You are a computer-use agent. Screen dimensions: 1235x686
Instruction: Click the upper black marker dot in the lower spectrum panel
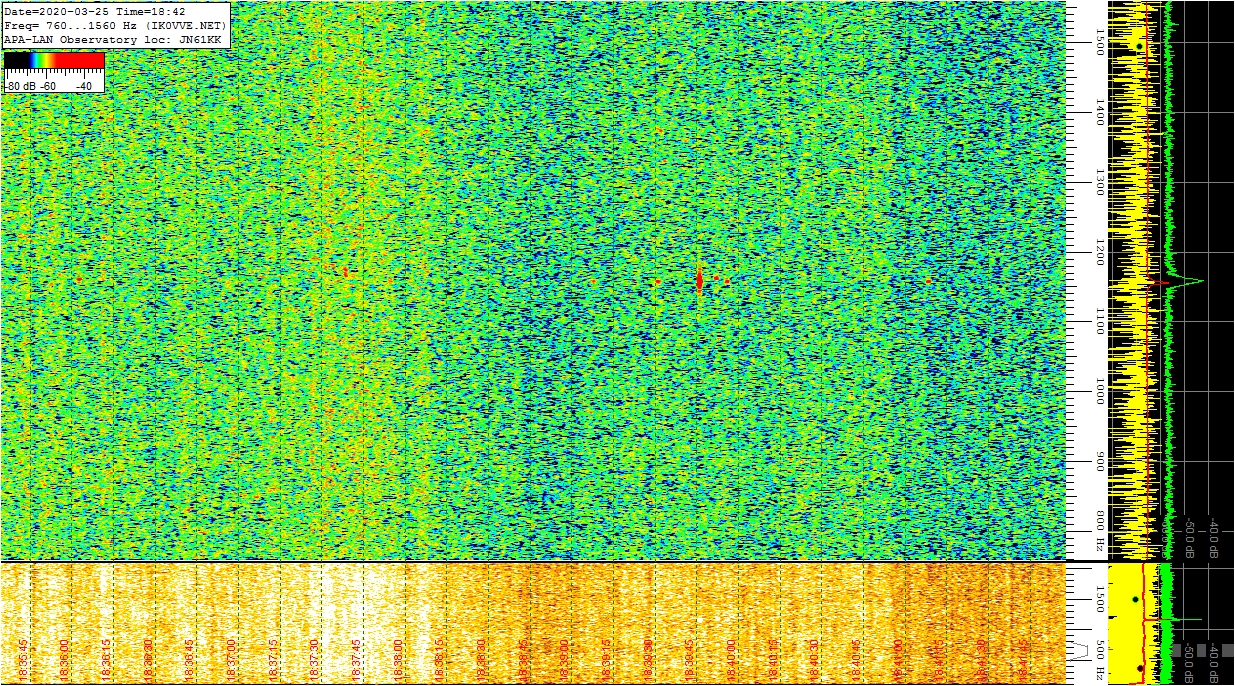pos(1135,599)
